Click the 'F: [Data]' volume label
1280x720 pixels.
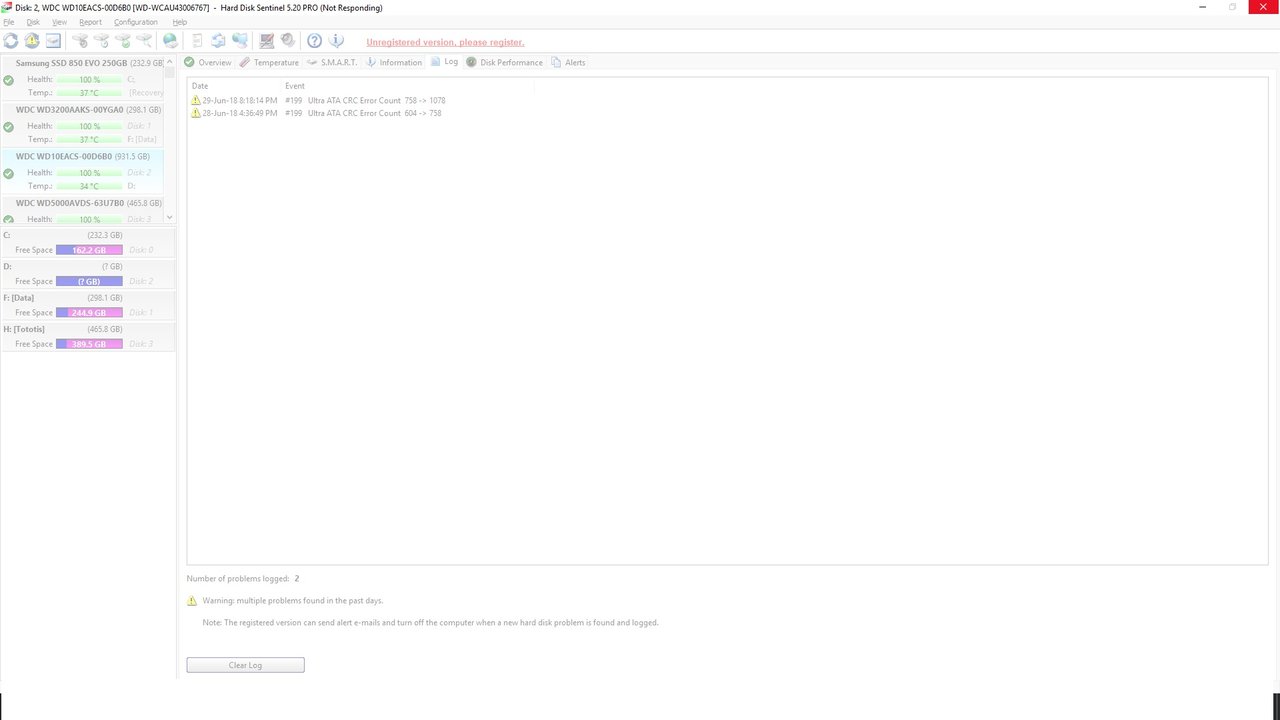[19, 298]
